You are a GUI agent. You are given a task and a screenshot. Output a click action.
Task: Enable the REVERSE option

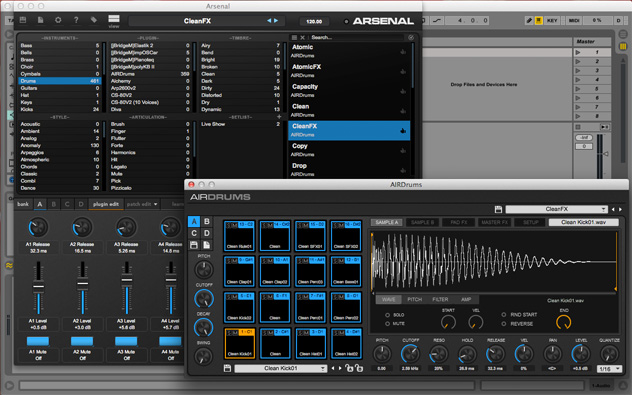click(503, 324)
